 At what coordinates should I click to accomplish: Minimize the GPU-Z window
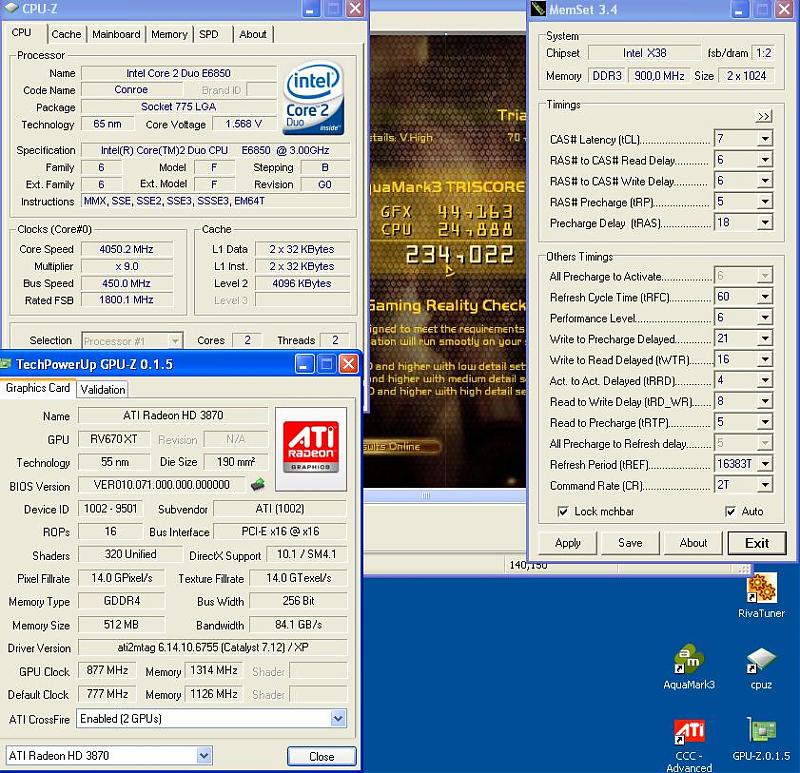point(304,364)
